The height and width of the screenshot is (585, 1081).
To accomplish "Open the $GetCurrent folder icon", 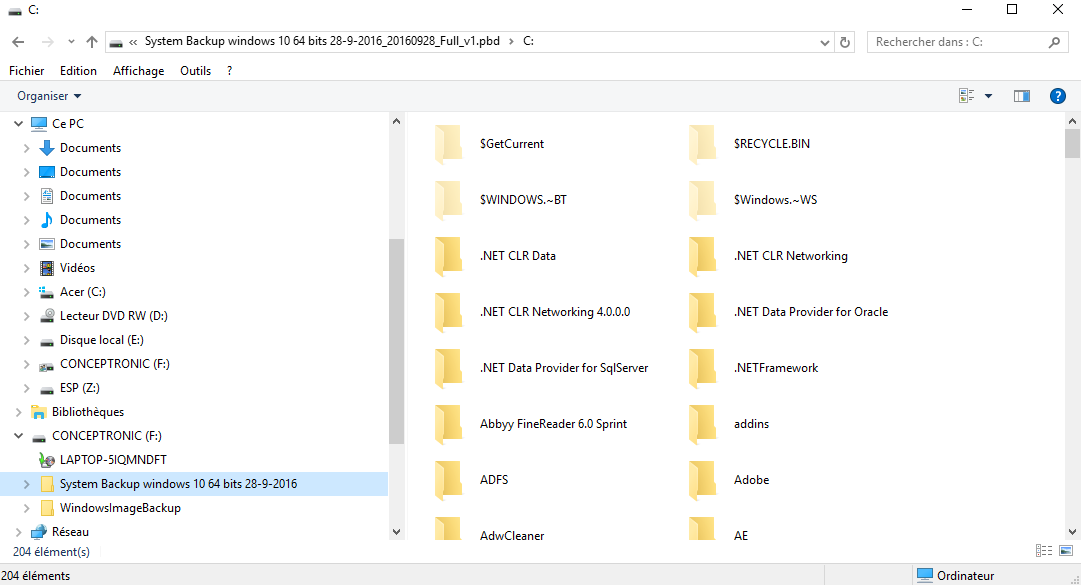I will click(448, 143).
